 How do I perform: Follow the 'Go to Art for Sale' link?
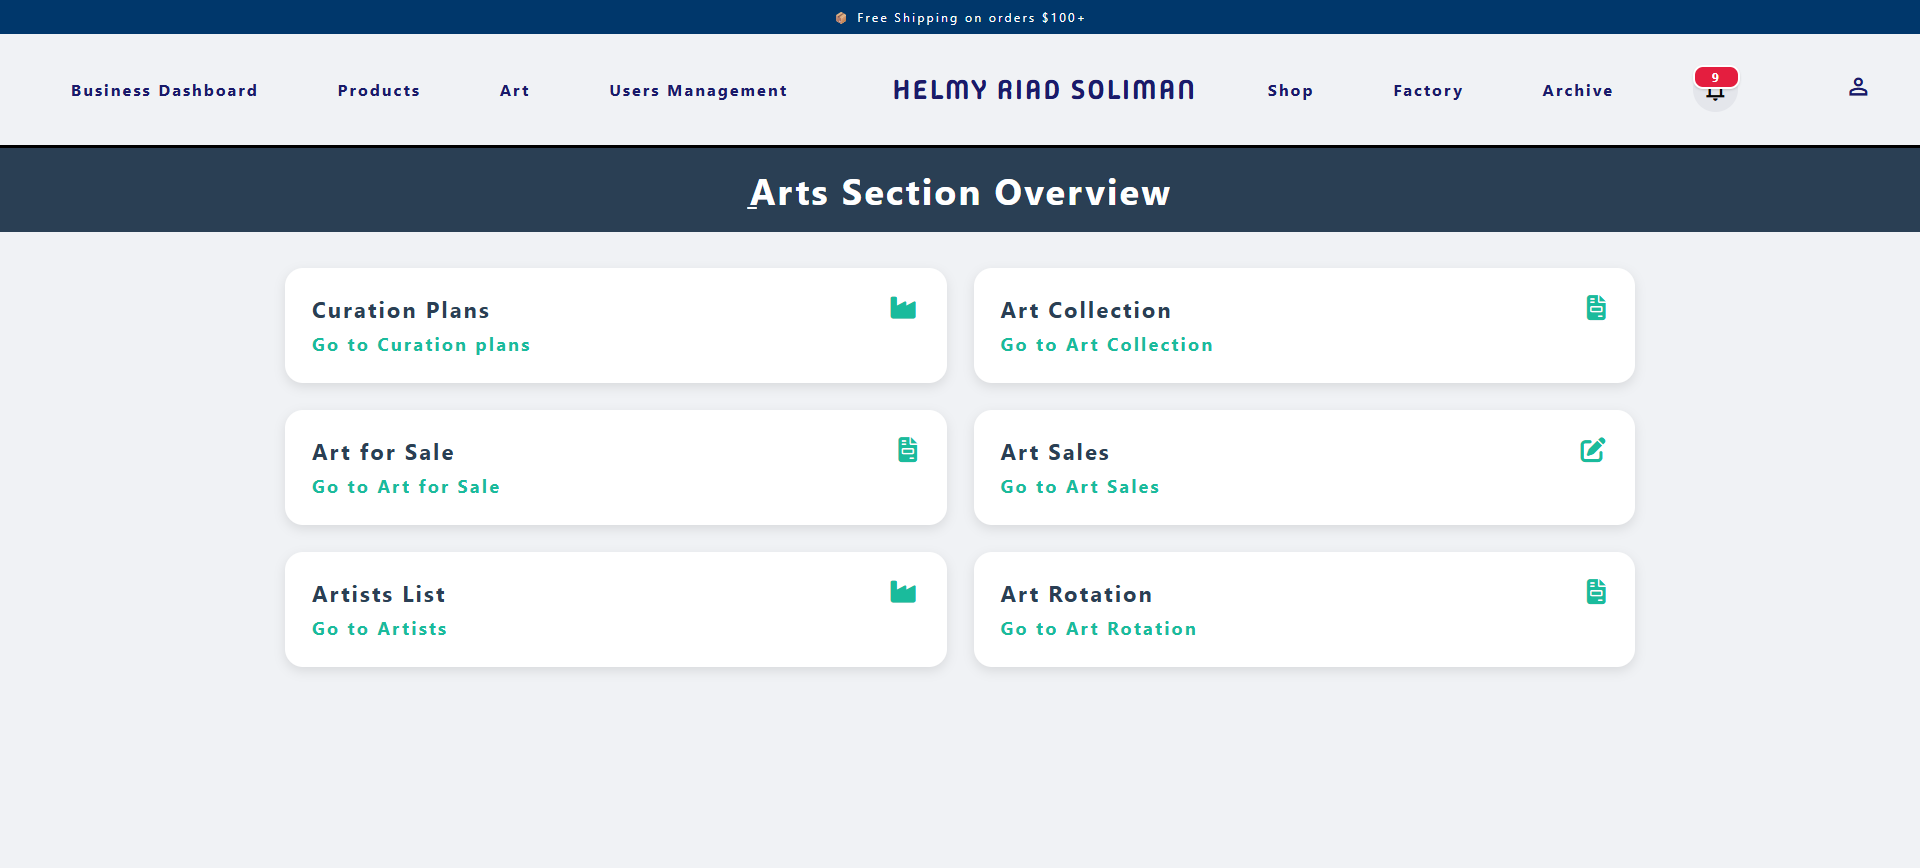click(x=406, y=487)
